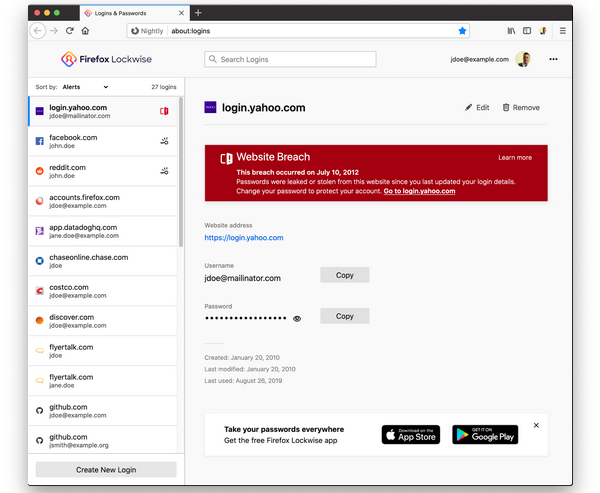Select the chaseonline.chase.com login entry
600x493 pixels.
pos(103,261)
